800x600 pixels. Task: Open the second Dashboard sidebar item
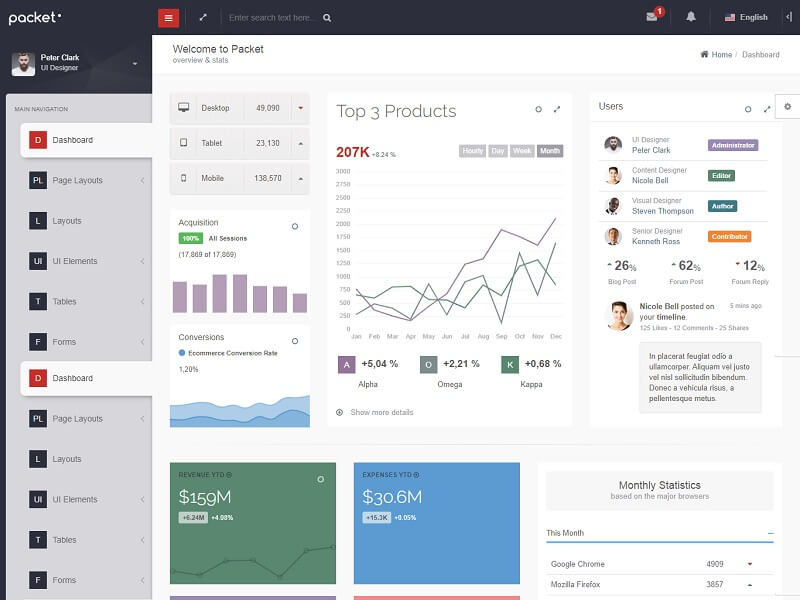click(x=86, y=378)
